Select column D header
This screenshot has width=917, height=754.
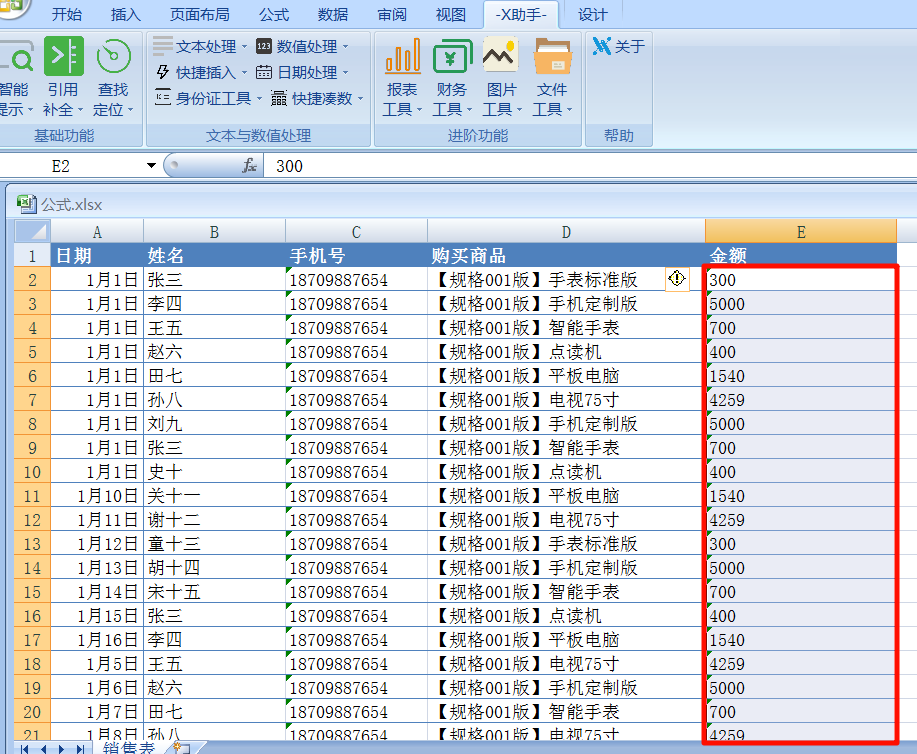566,232
